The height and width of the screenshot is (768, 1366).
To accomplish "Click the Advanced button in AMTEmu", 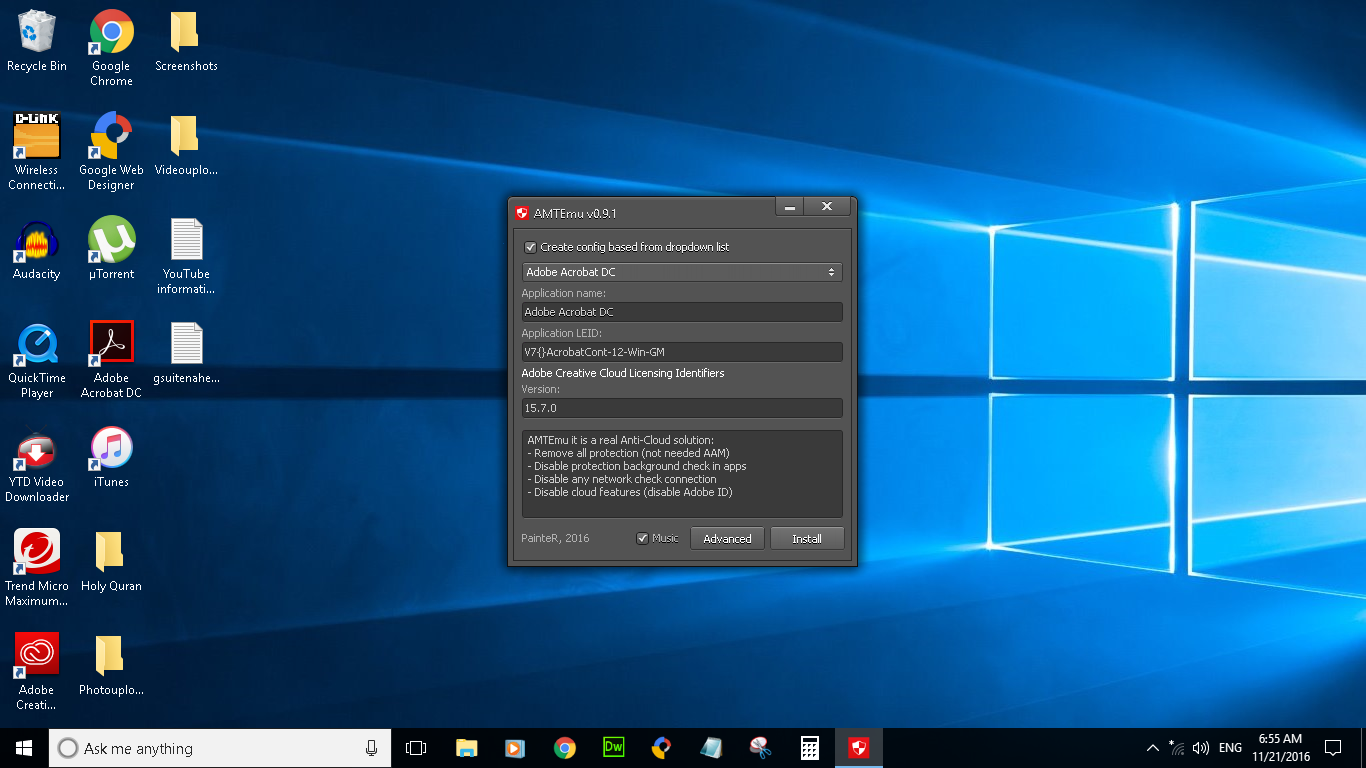I will tap(727, 538).
